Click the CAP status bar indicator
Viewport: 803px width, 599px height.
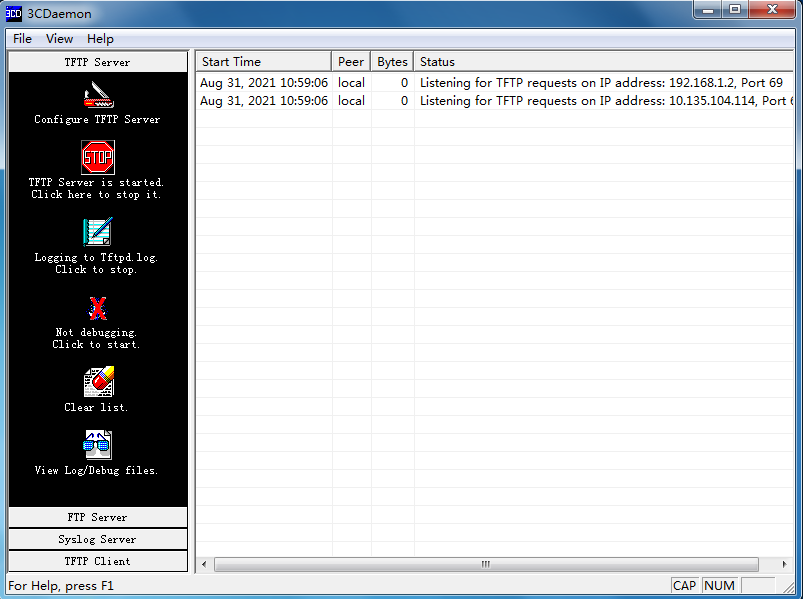[685, 585]
